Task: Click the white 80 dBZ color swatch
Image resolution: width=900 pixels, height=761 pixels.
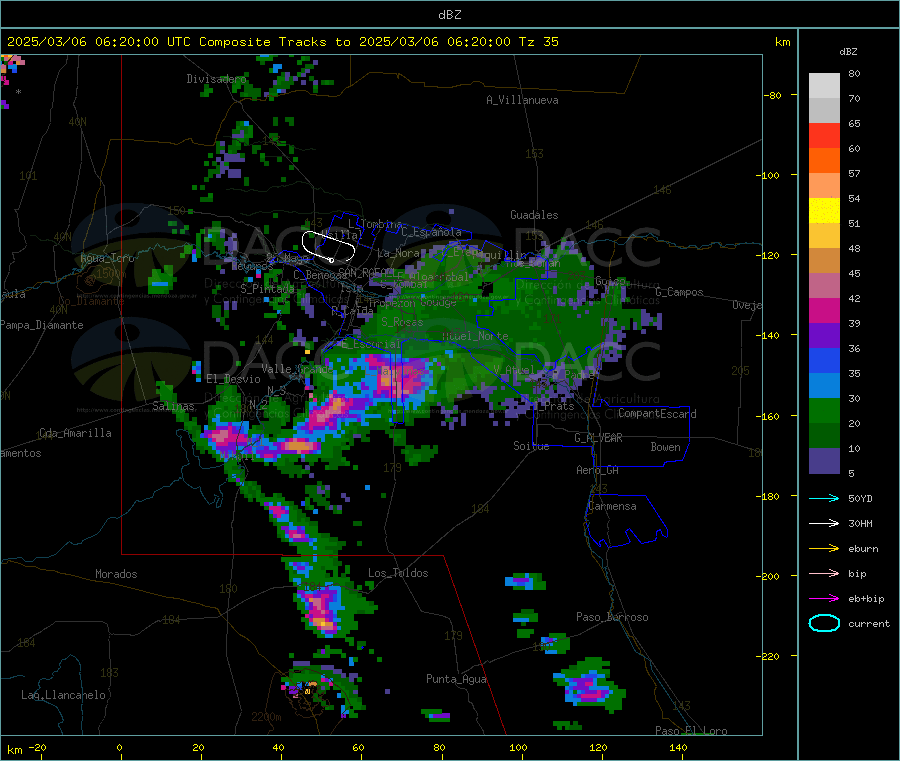Action: (x=824, y=86)
